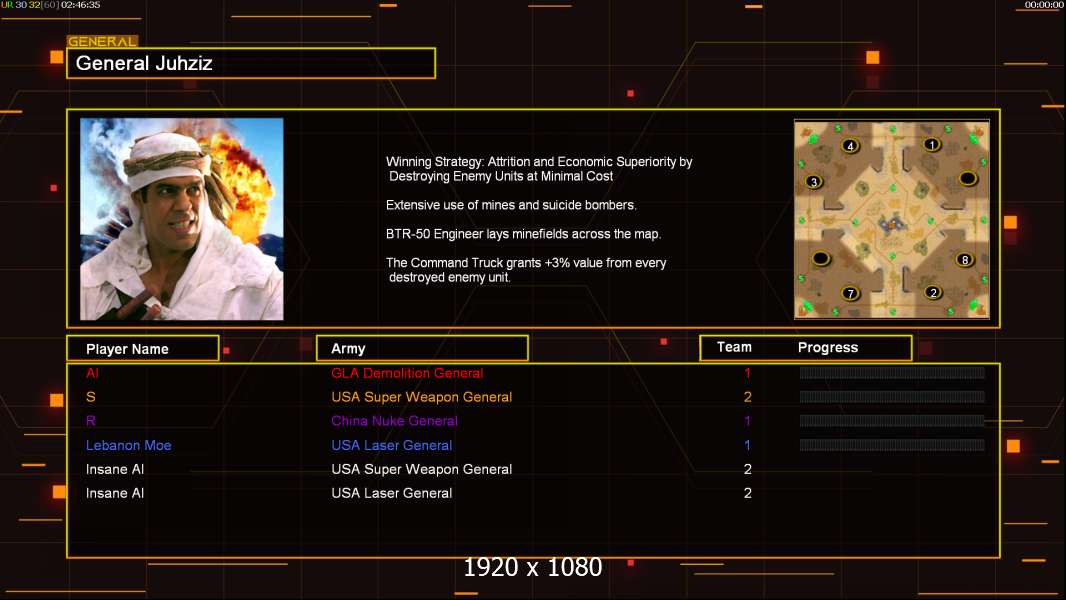This screenshot has width=1066, height=600.
Task: Click start position marker 8 on minimap
Action: (965, 260)
